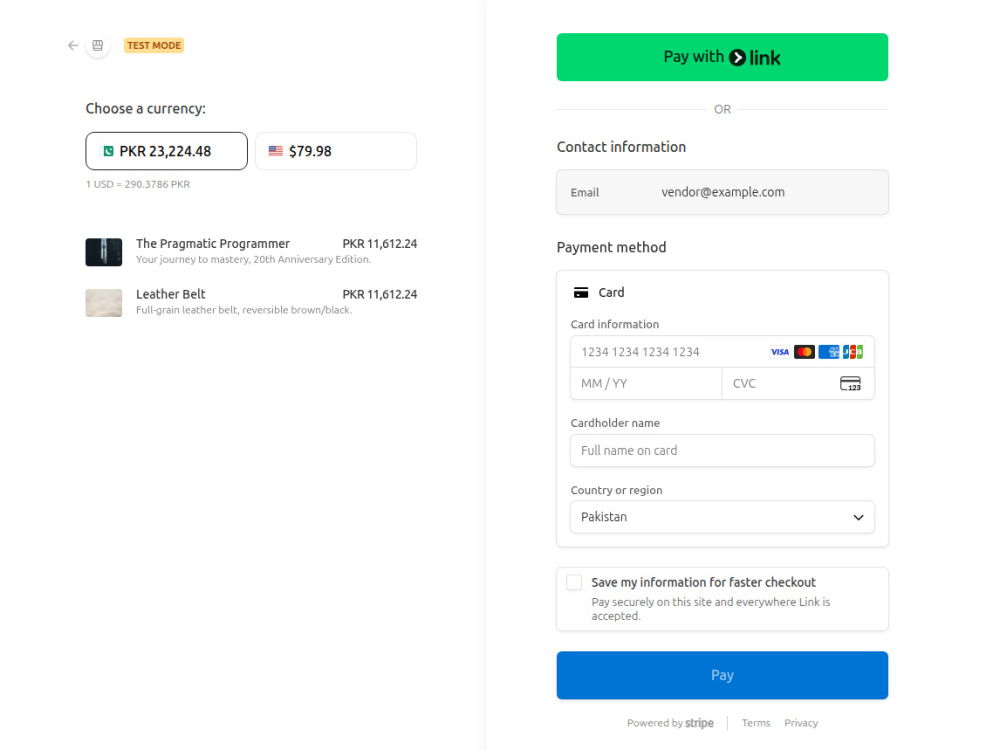Image resolution: width=1000 pixels, height=750 pixels.
Task: Click the black card icon beside Card
Action: pos(581,293)
